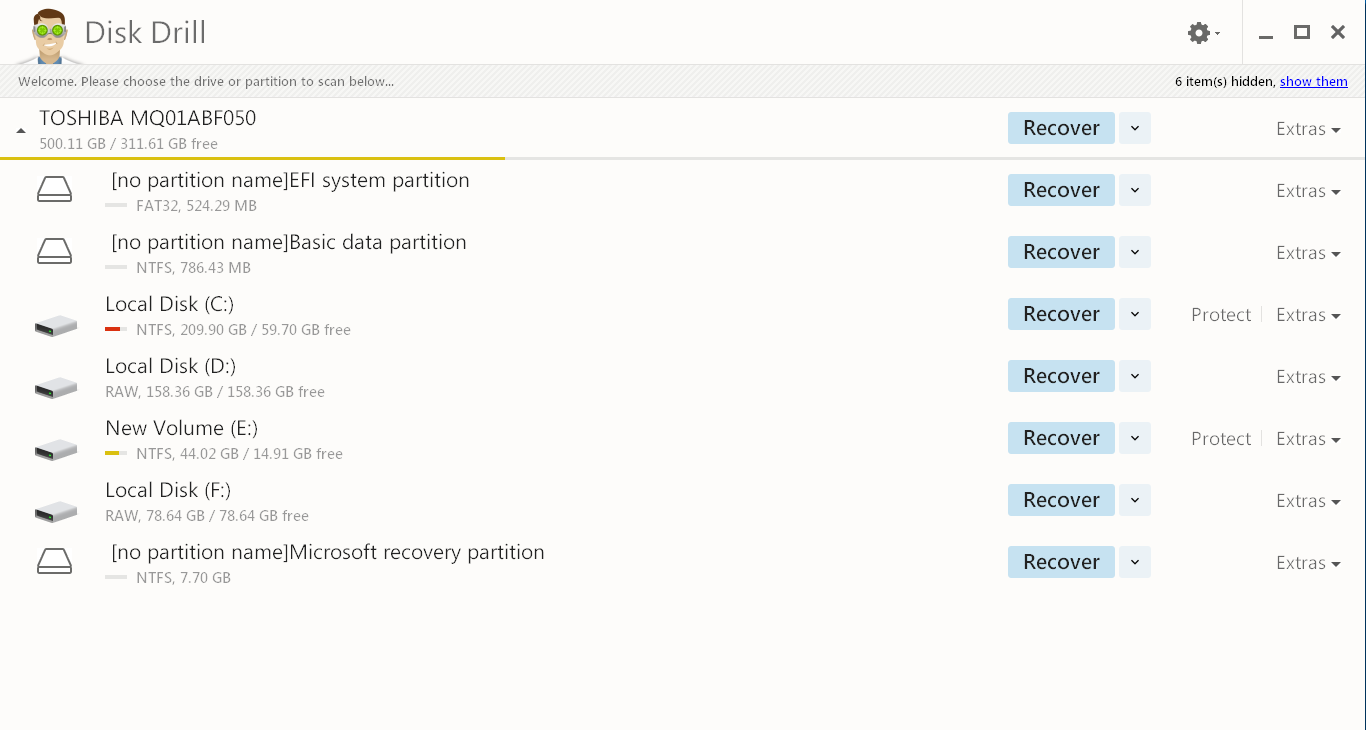The height and width of the screenshot is (730, 1366).
Task: Click the New Volume (E:) drive icon
Action: point(56,449)
